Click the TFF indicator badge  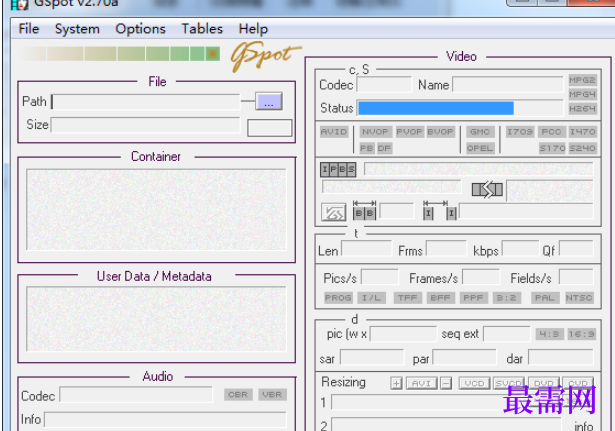408,298
